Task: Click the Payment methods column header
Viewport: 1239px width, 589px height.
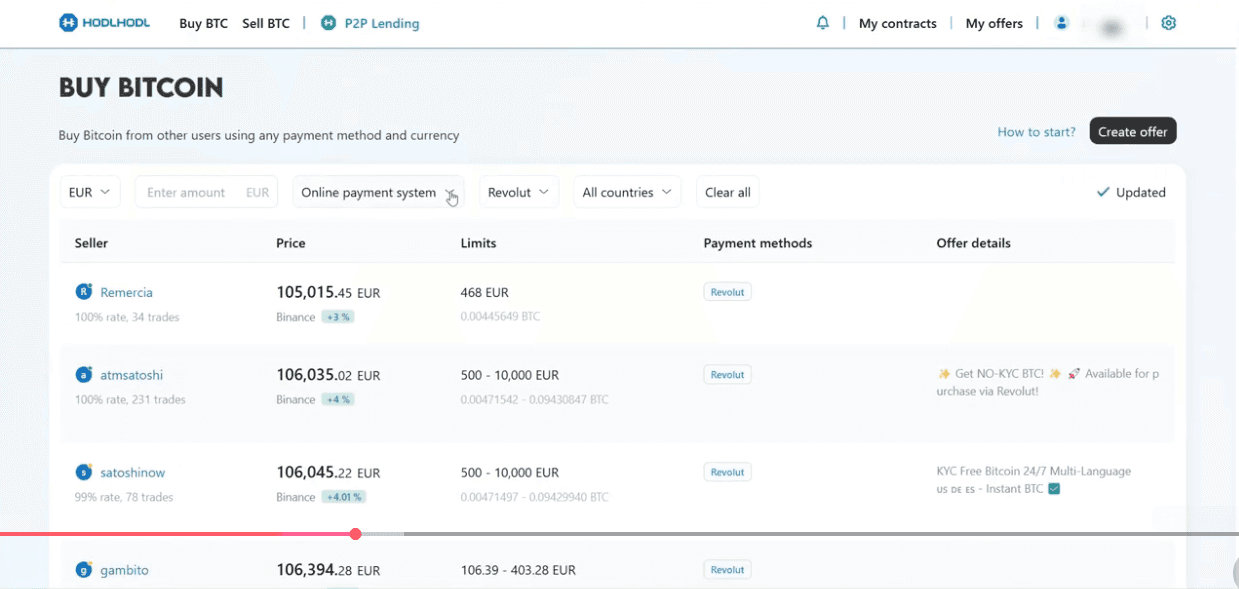Action: pos(758,243)
